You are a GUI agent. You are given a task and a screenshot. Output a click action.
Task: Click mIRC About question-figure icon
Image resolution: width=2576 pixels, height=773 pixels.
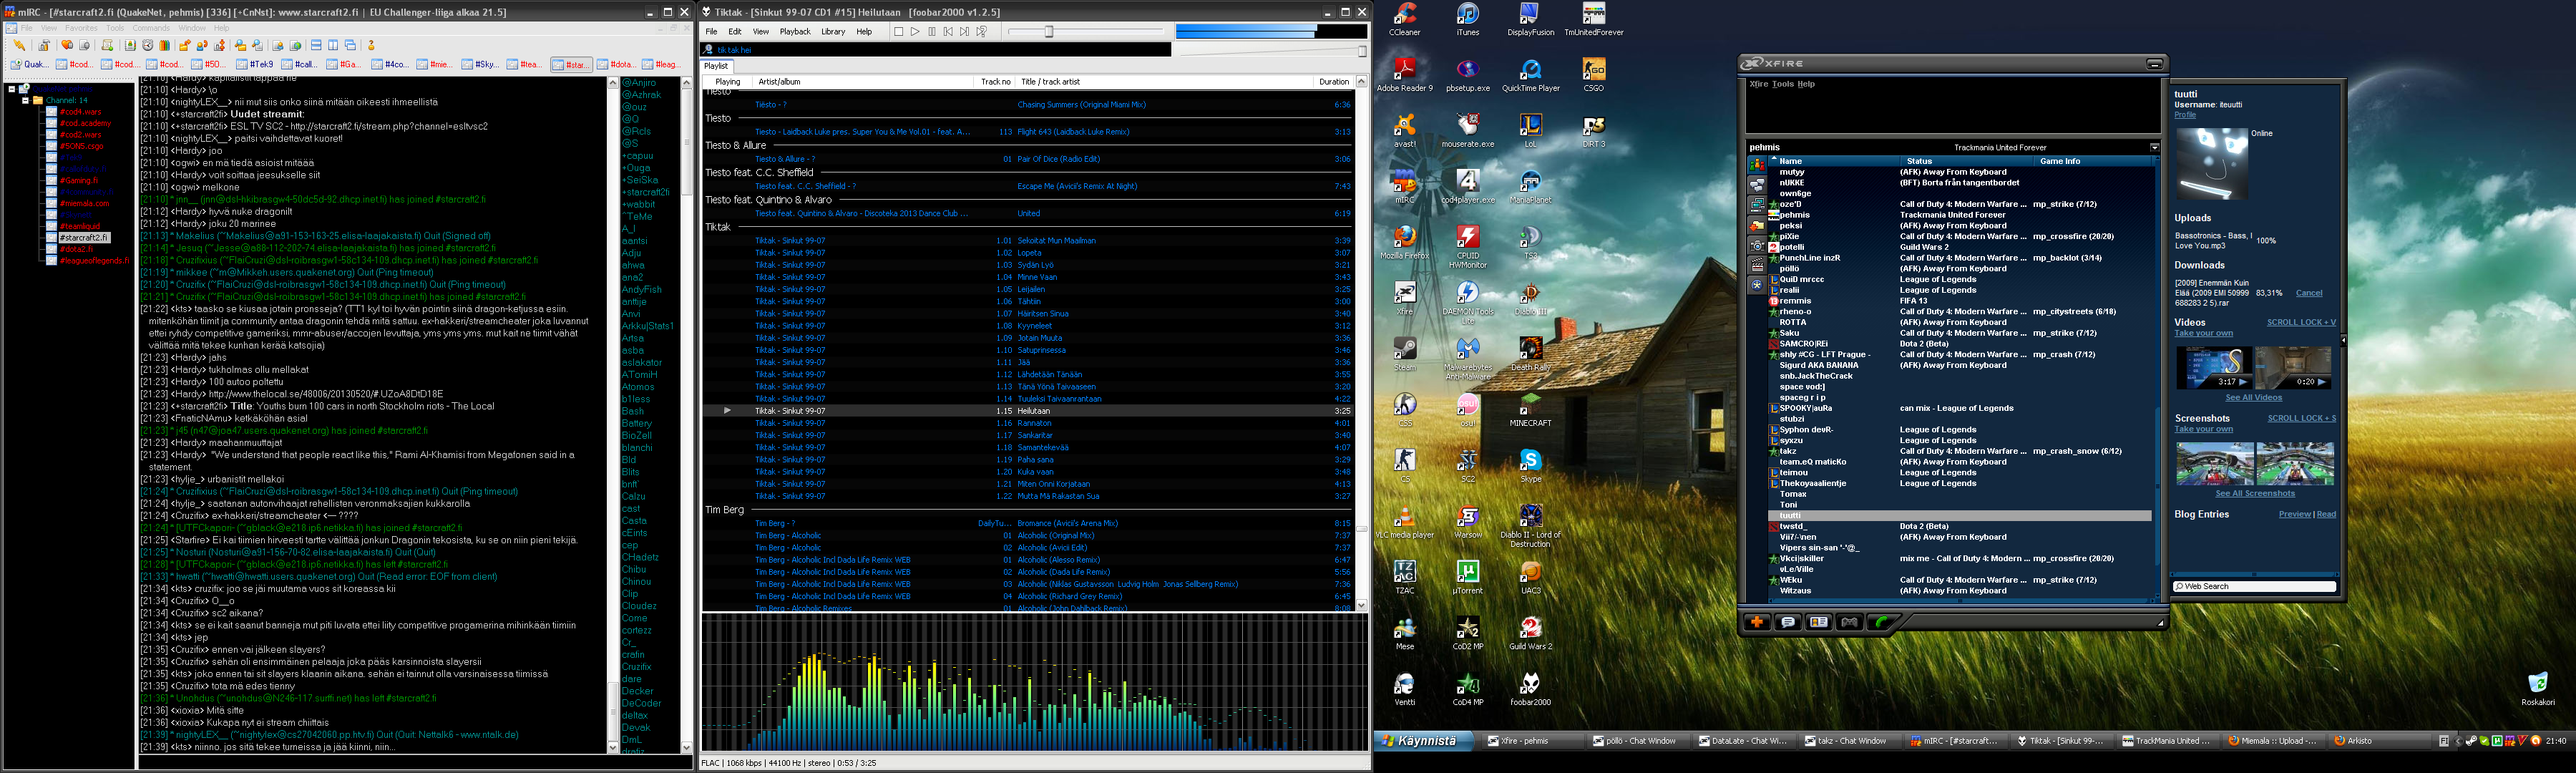[371, 45]
